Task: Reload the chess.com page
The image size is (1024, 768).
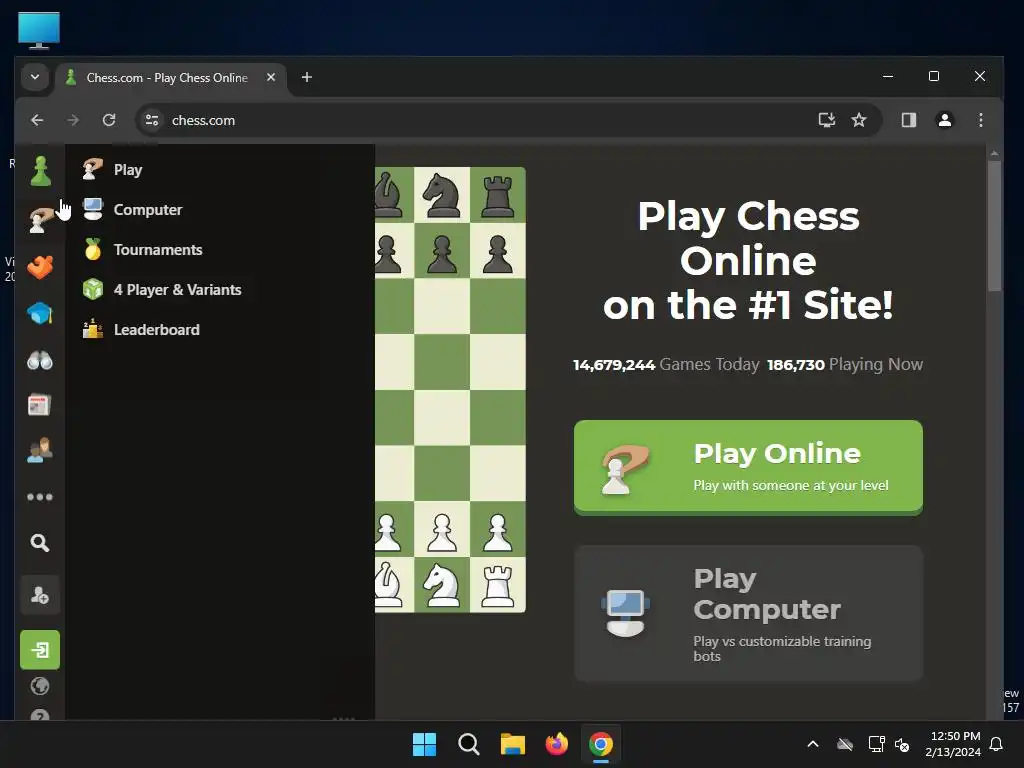Action: point(109,120)
